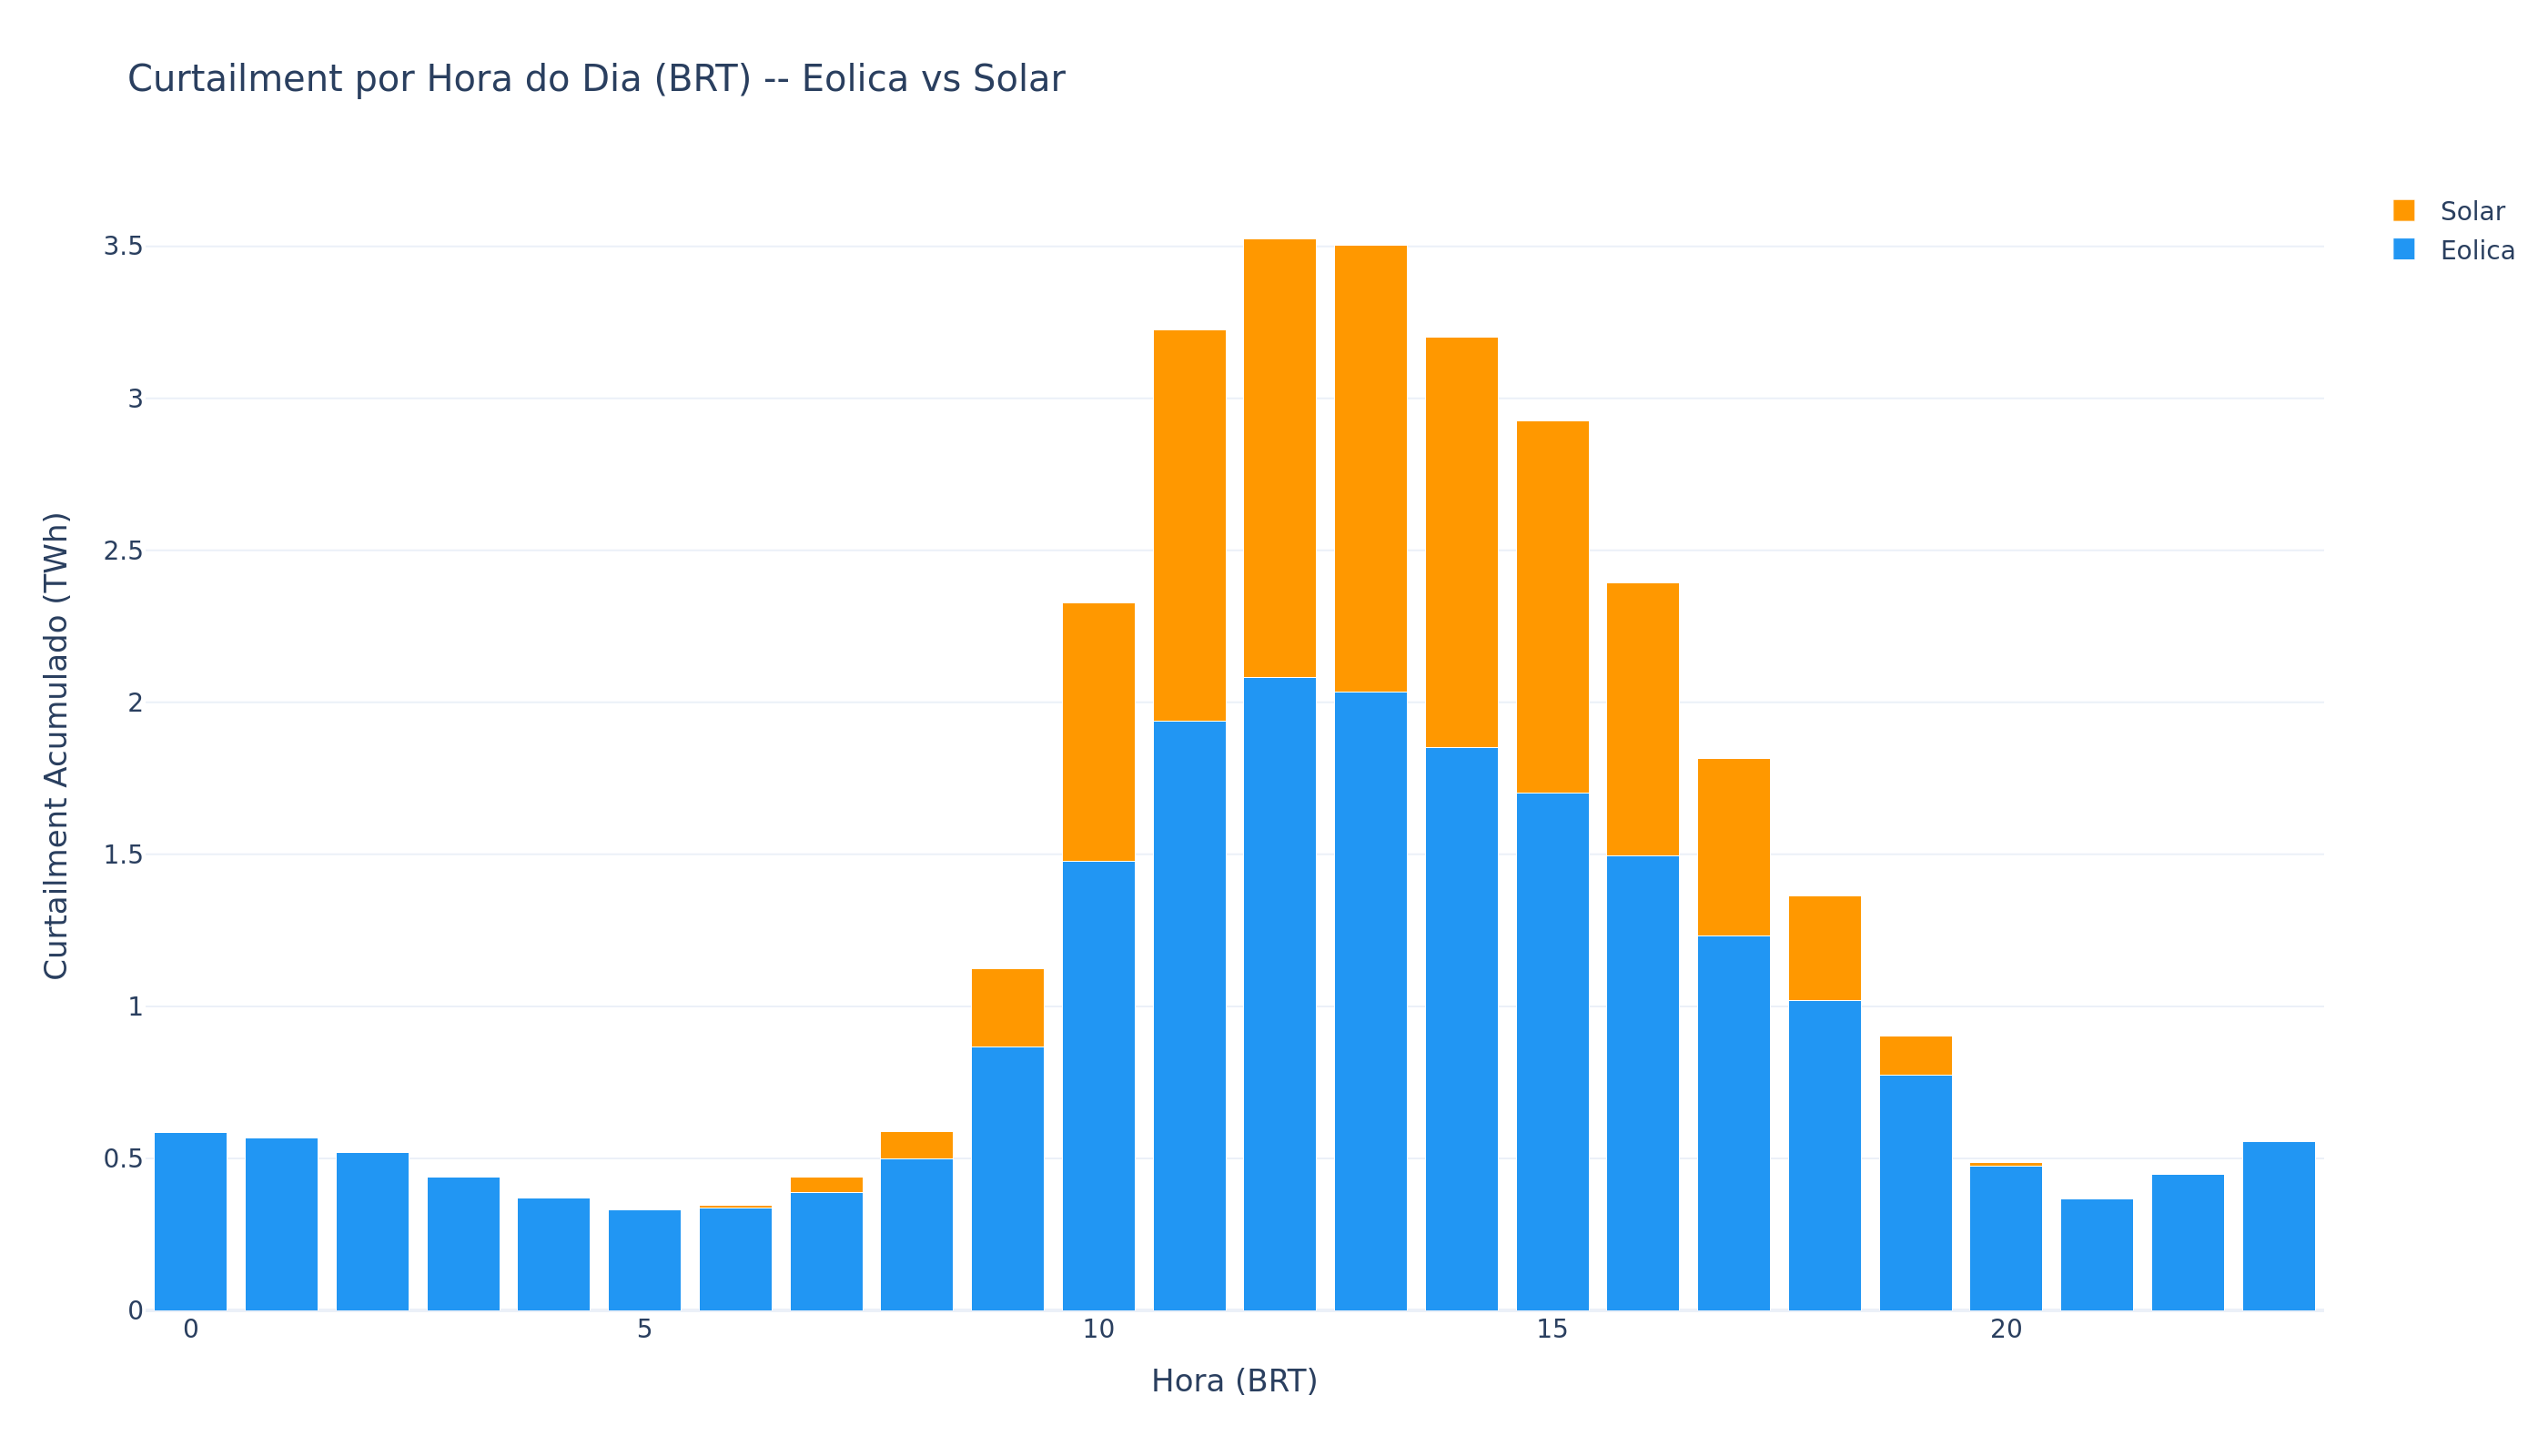This screenshot has height=1456, width=2548.
Task: Click the blue bar at hour 20
Action: [2005, 1238]
